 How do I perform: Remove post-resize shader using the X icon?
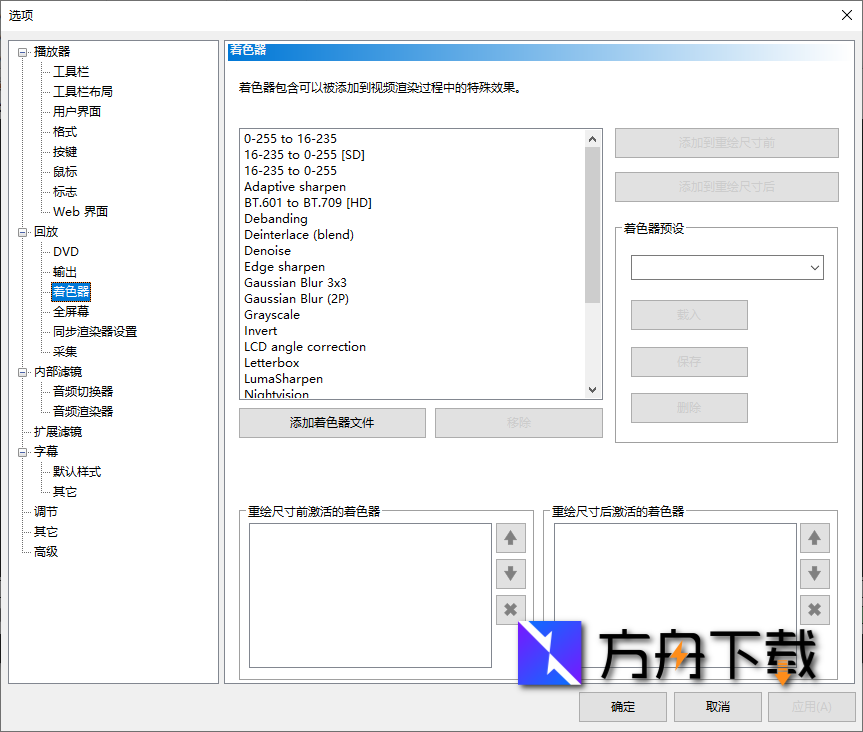pos(814,610)
